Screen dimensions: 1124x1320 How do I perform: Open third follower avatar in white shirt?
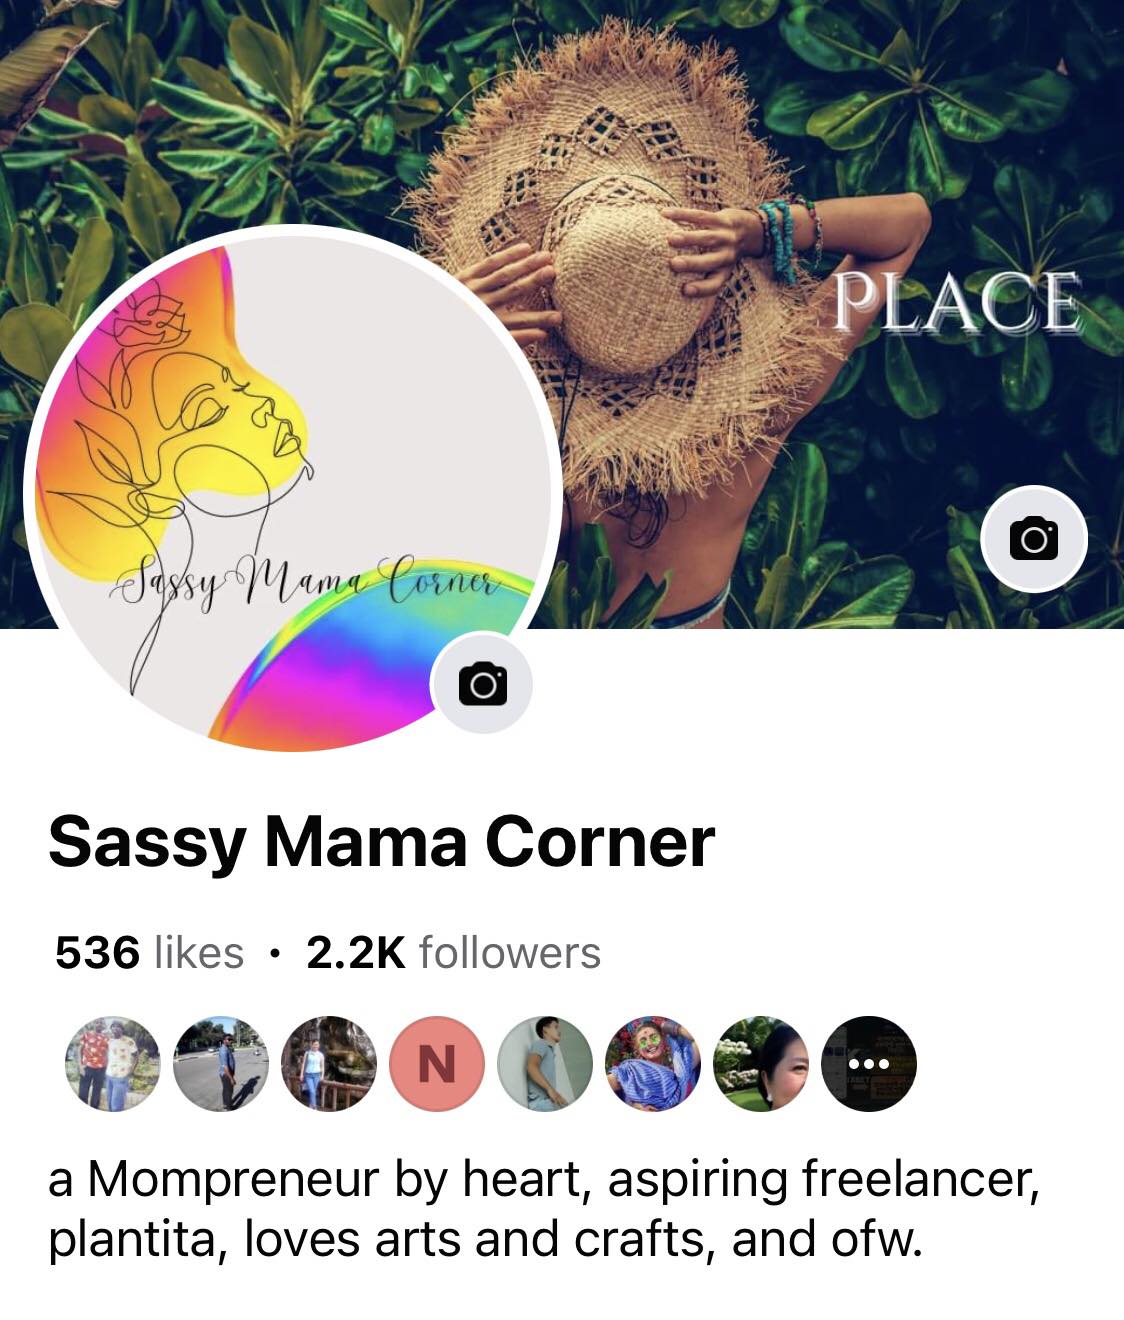329,1064
